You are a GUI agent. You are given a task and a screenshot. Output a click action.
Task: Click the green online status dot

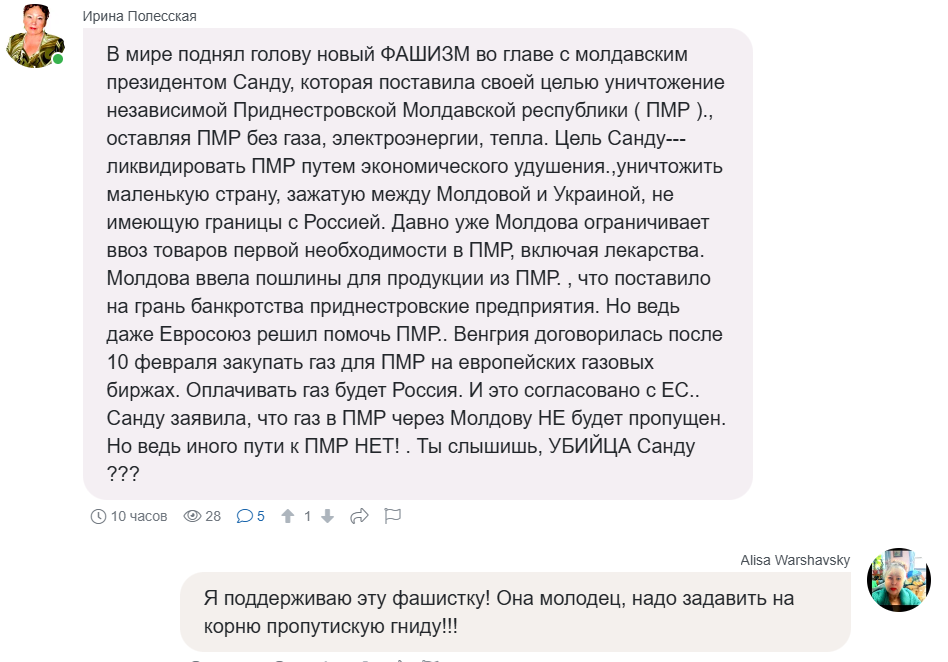(58, 59)
